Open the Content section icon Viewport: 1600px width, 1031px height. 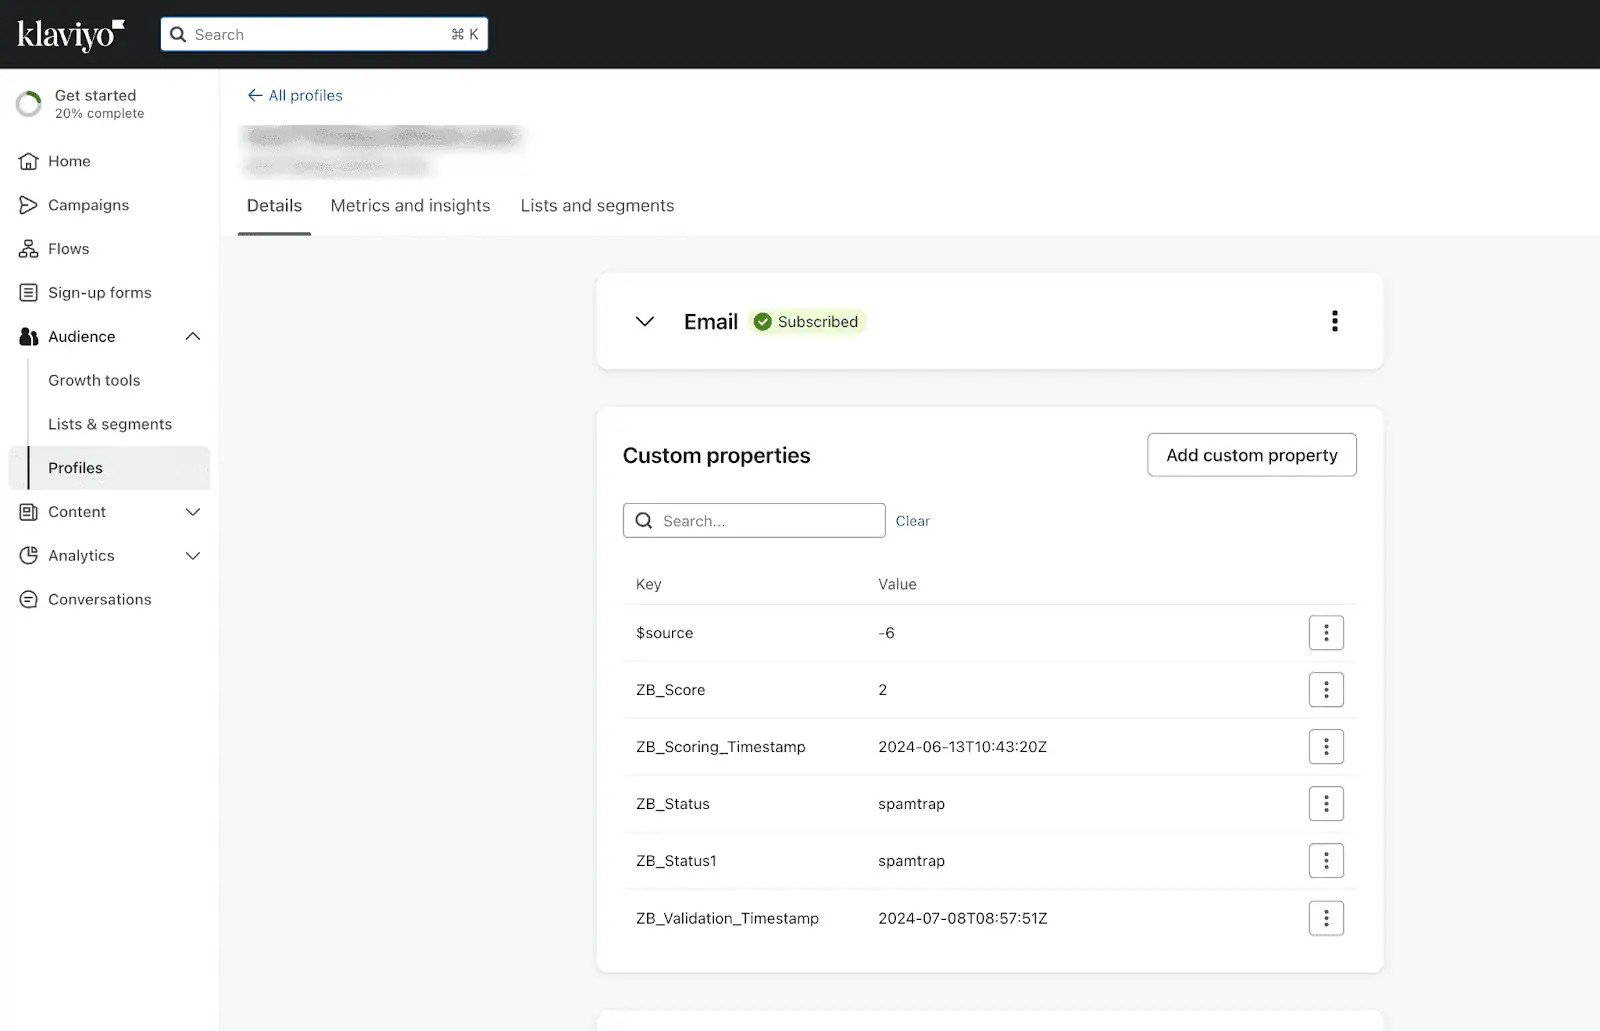[29, 511]
